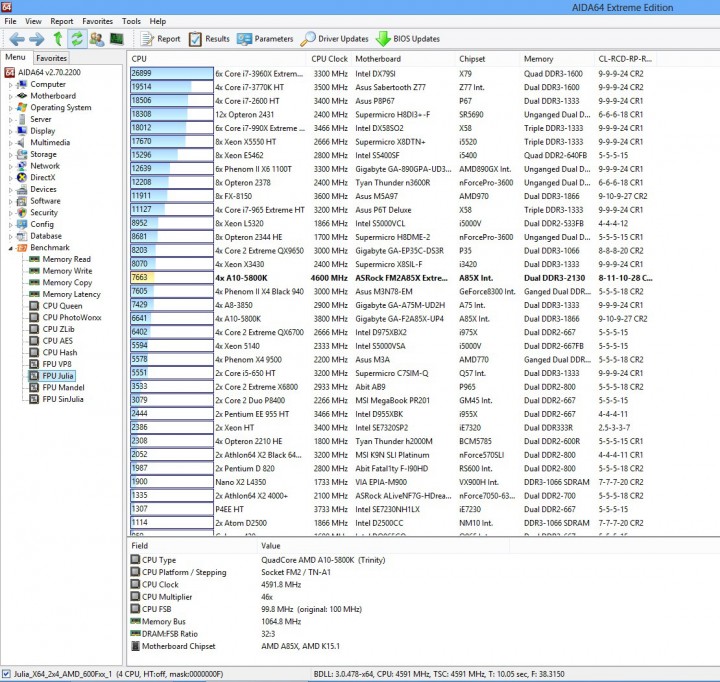Select the DirectX tree icon
Screen dimensions: 720x682
point(22,177)
